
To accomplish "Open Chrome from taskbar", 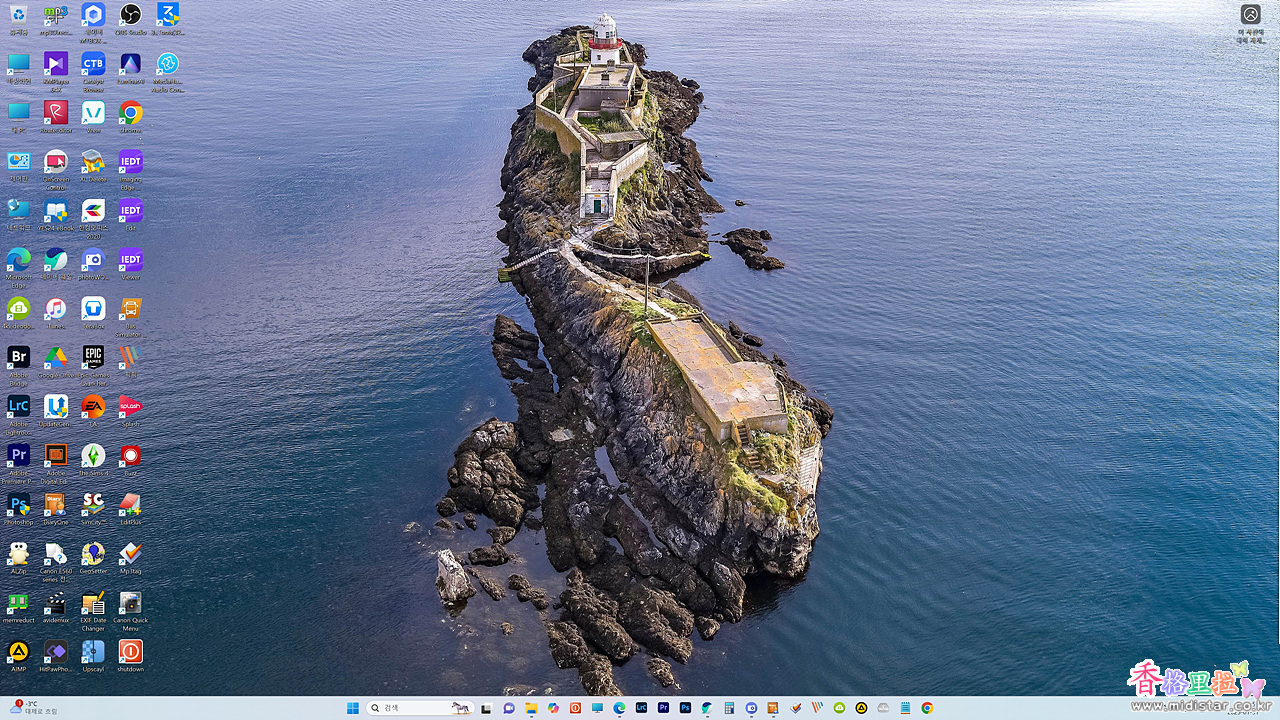I will coord(927,708).
